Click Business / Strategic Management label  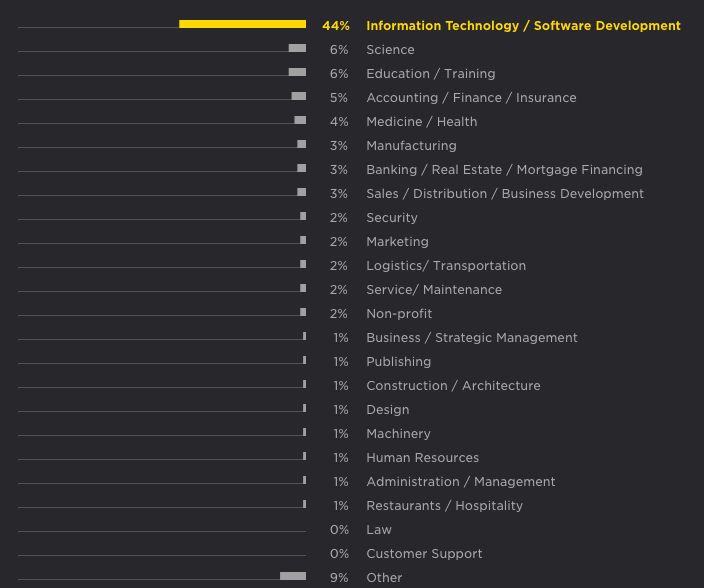click(x=472, y=338)
